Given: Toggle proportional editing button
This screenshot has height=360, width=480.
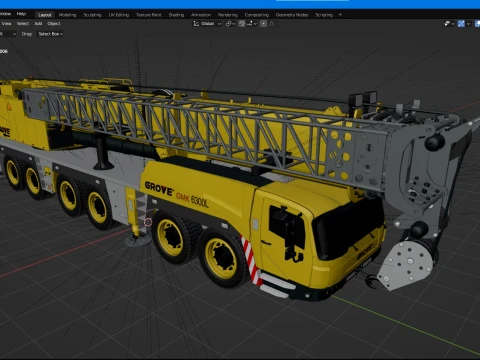Looking at the screenshot, I should point(263,24).
